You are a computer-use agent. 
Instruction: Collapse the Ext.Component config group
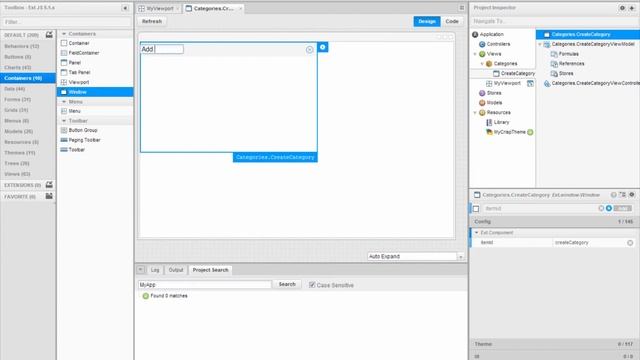tap(476, 233)
